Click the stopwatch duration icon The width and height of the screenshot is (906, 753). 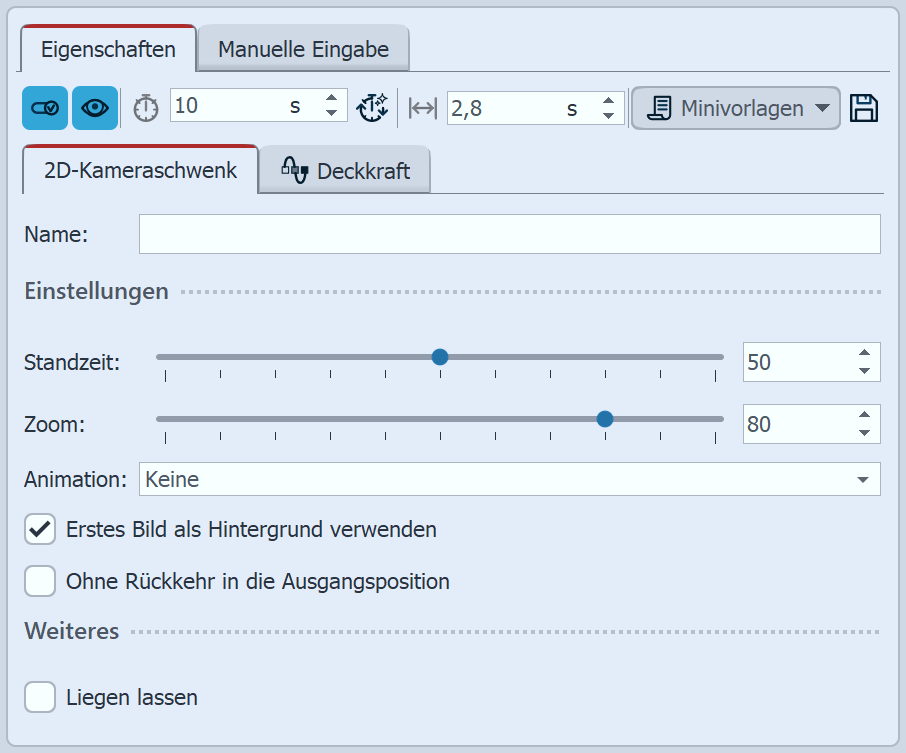coord(146,108)
